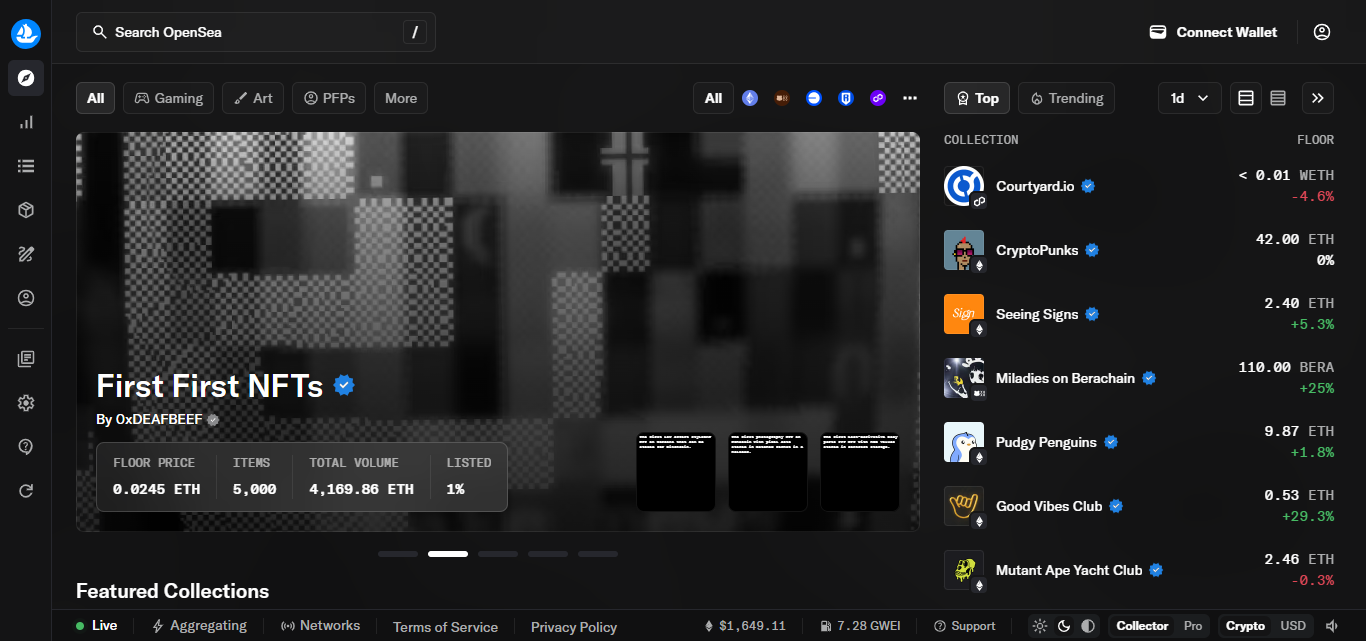1366x641 pixels.
Task: Click the Connect Wallet button
Action: (1213, 32)
